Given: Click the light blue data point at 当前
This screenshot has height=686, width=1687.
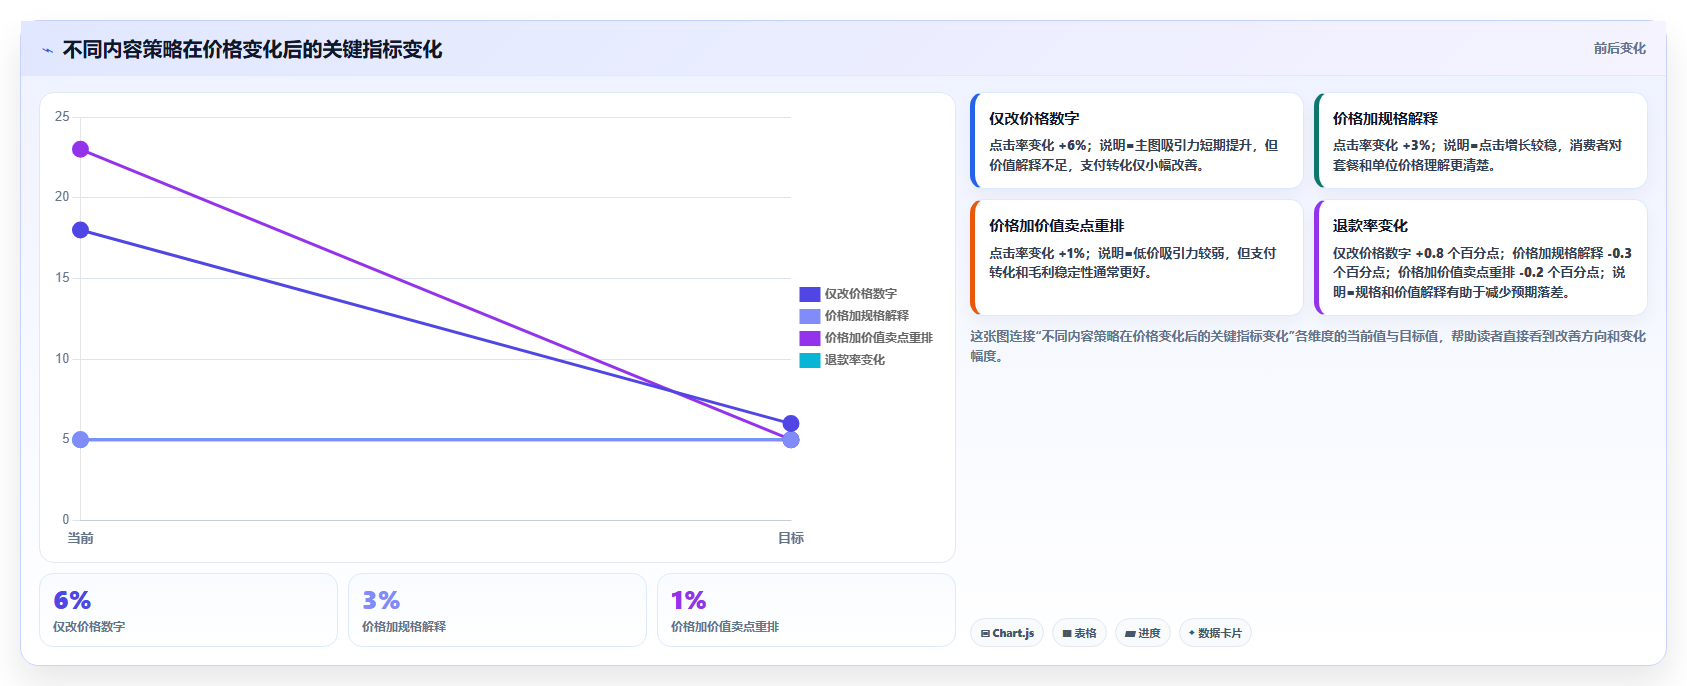Looking at the screenshot, I should pos(81,440).
